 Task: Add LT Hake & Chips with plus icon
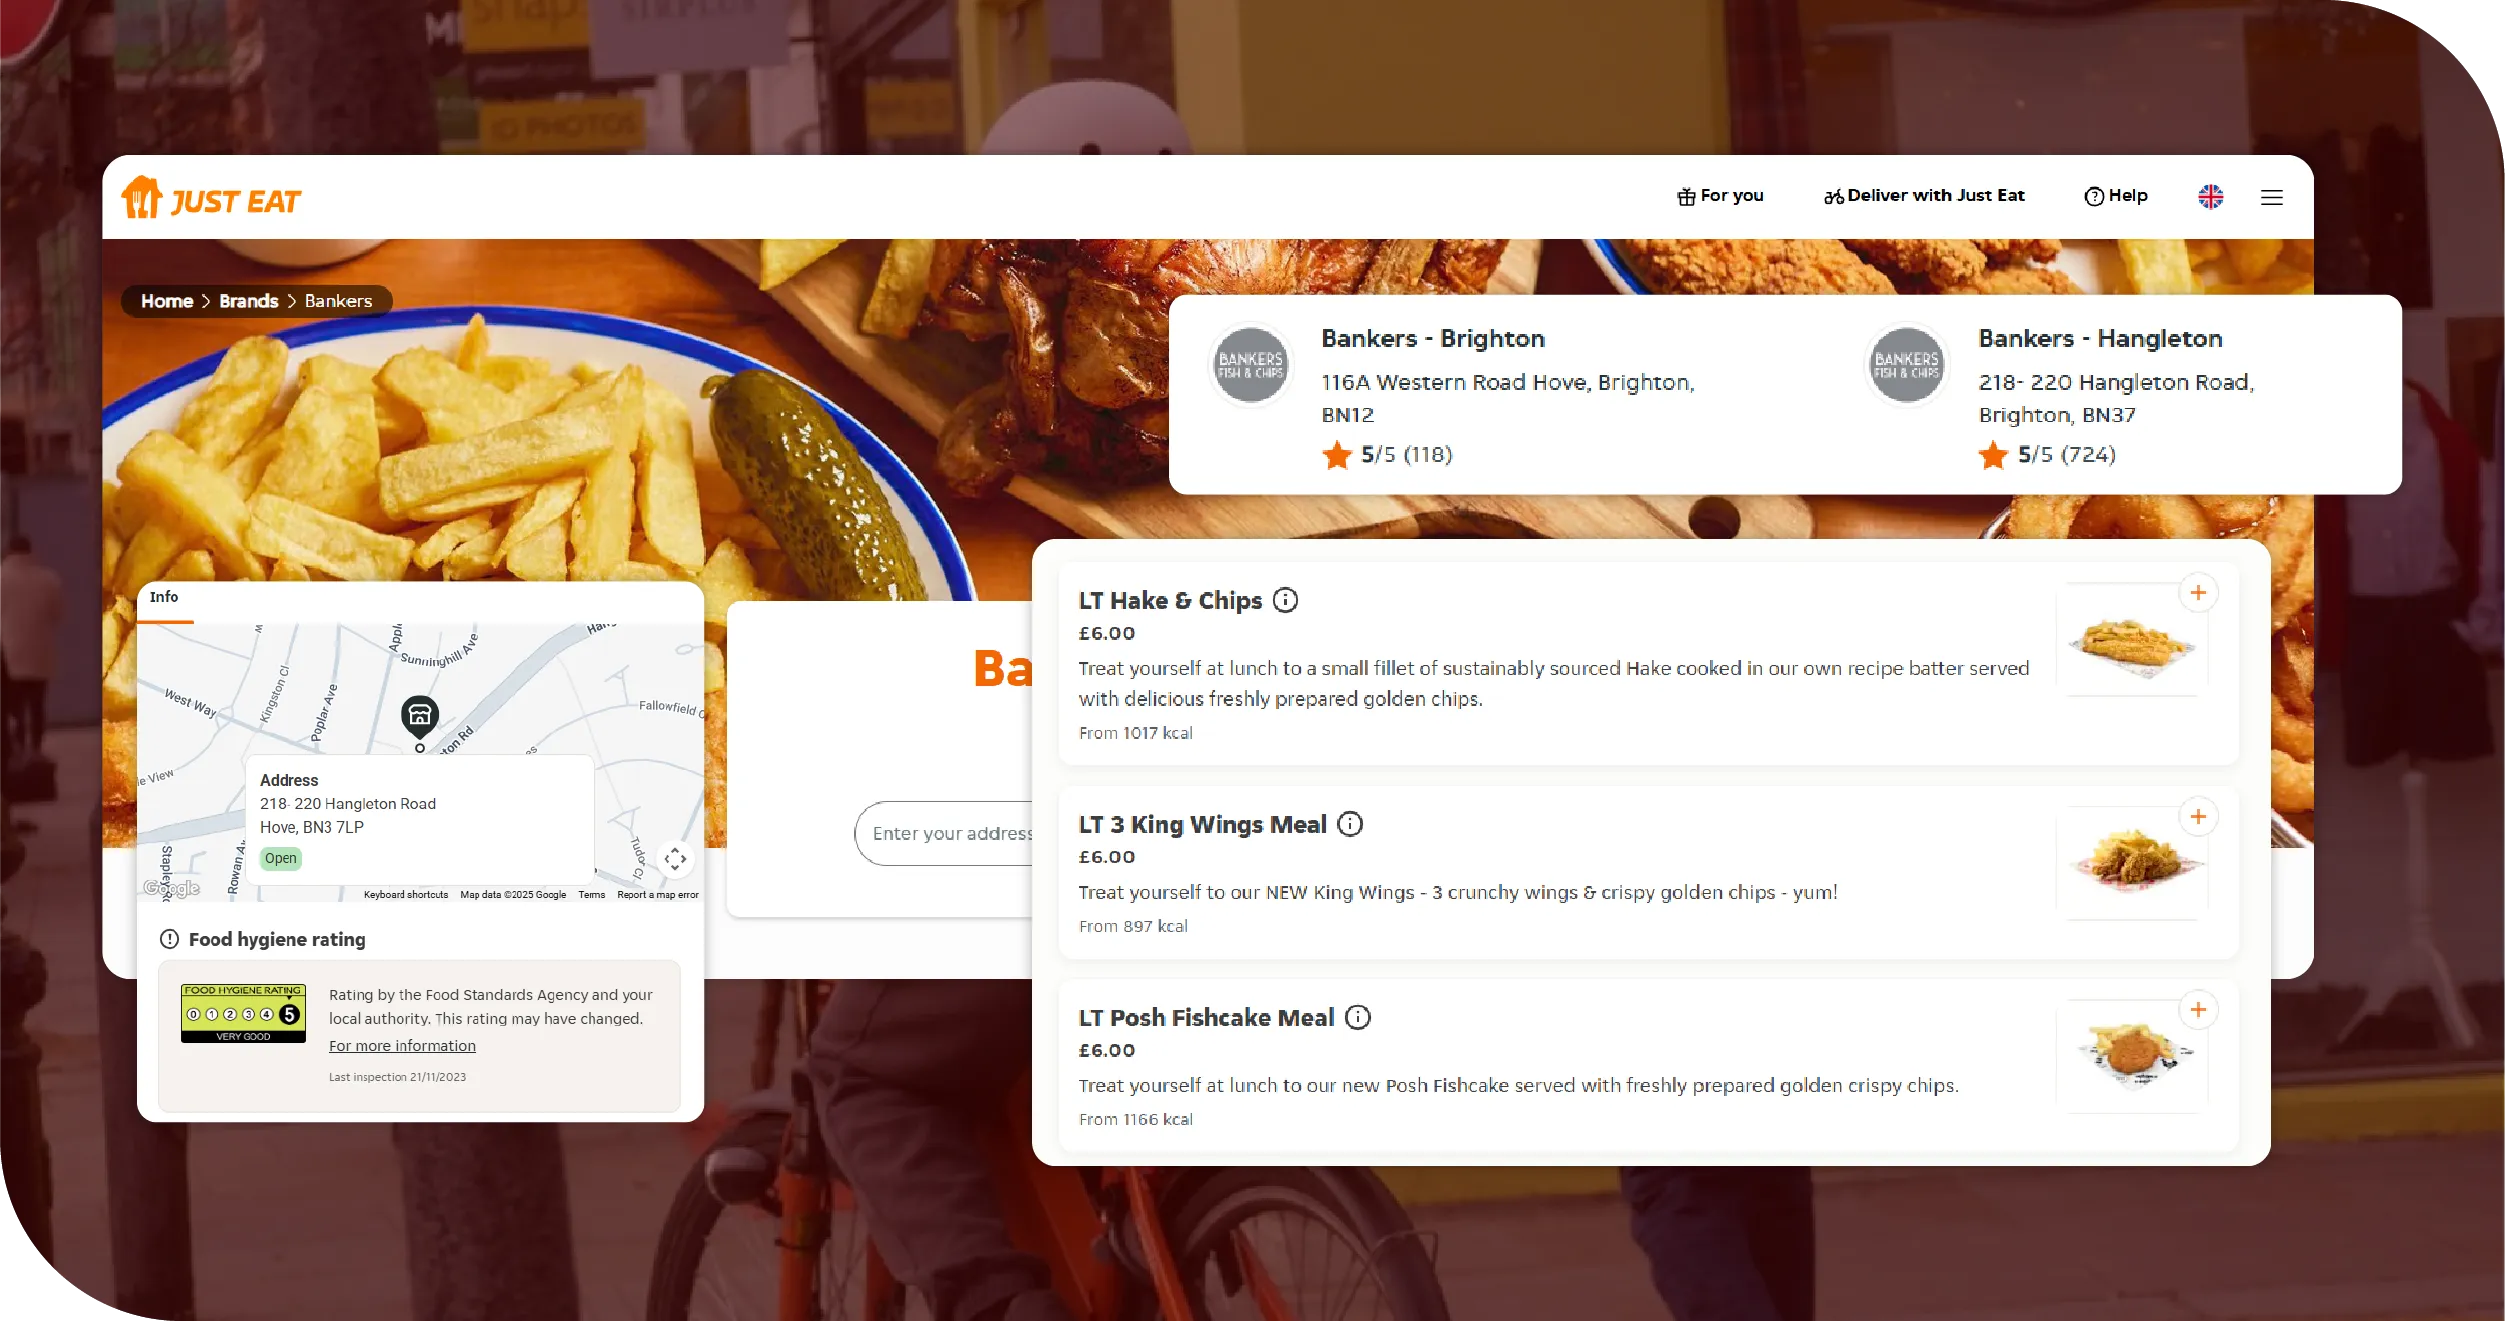[2198, 593]
